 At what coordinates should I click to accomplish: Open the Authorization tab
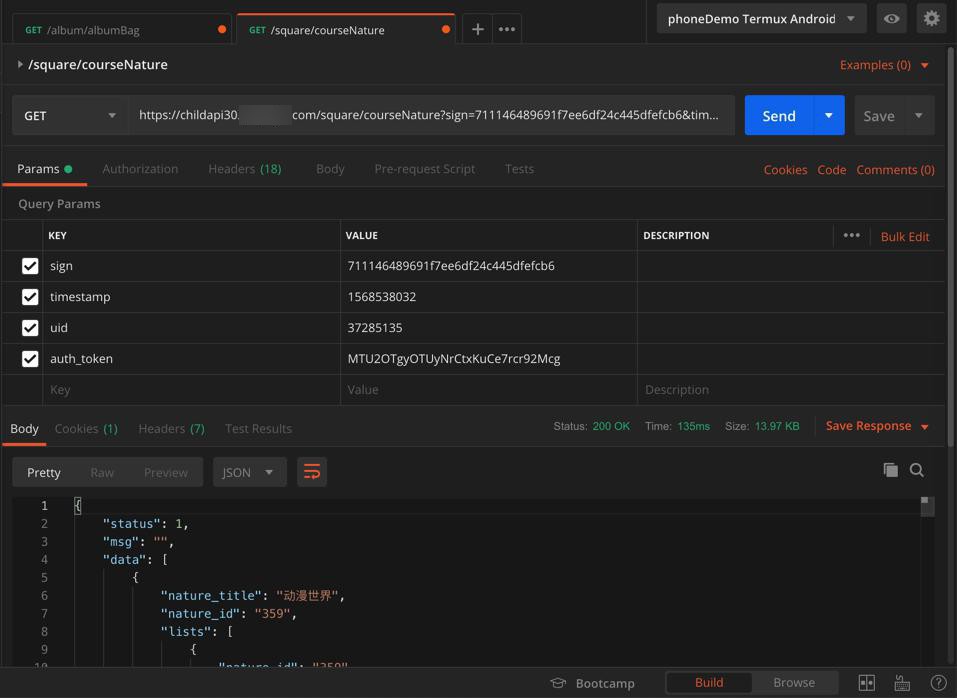(140, 169)
